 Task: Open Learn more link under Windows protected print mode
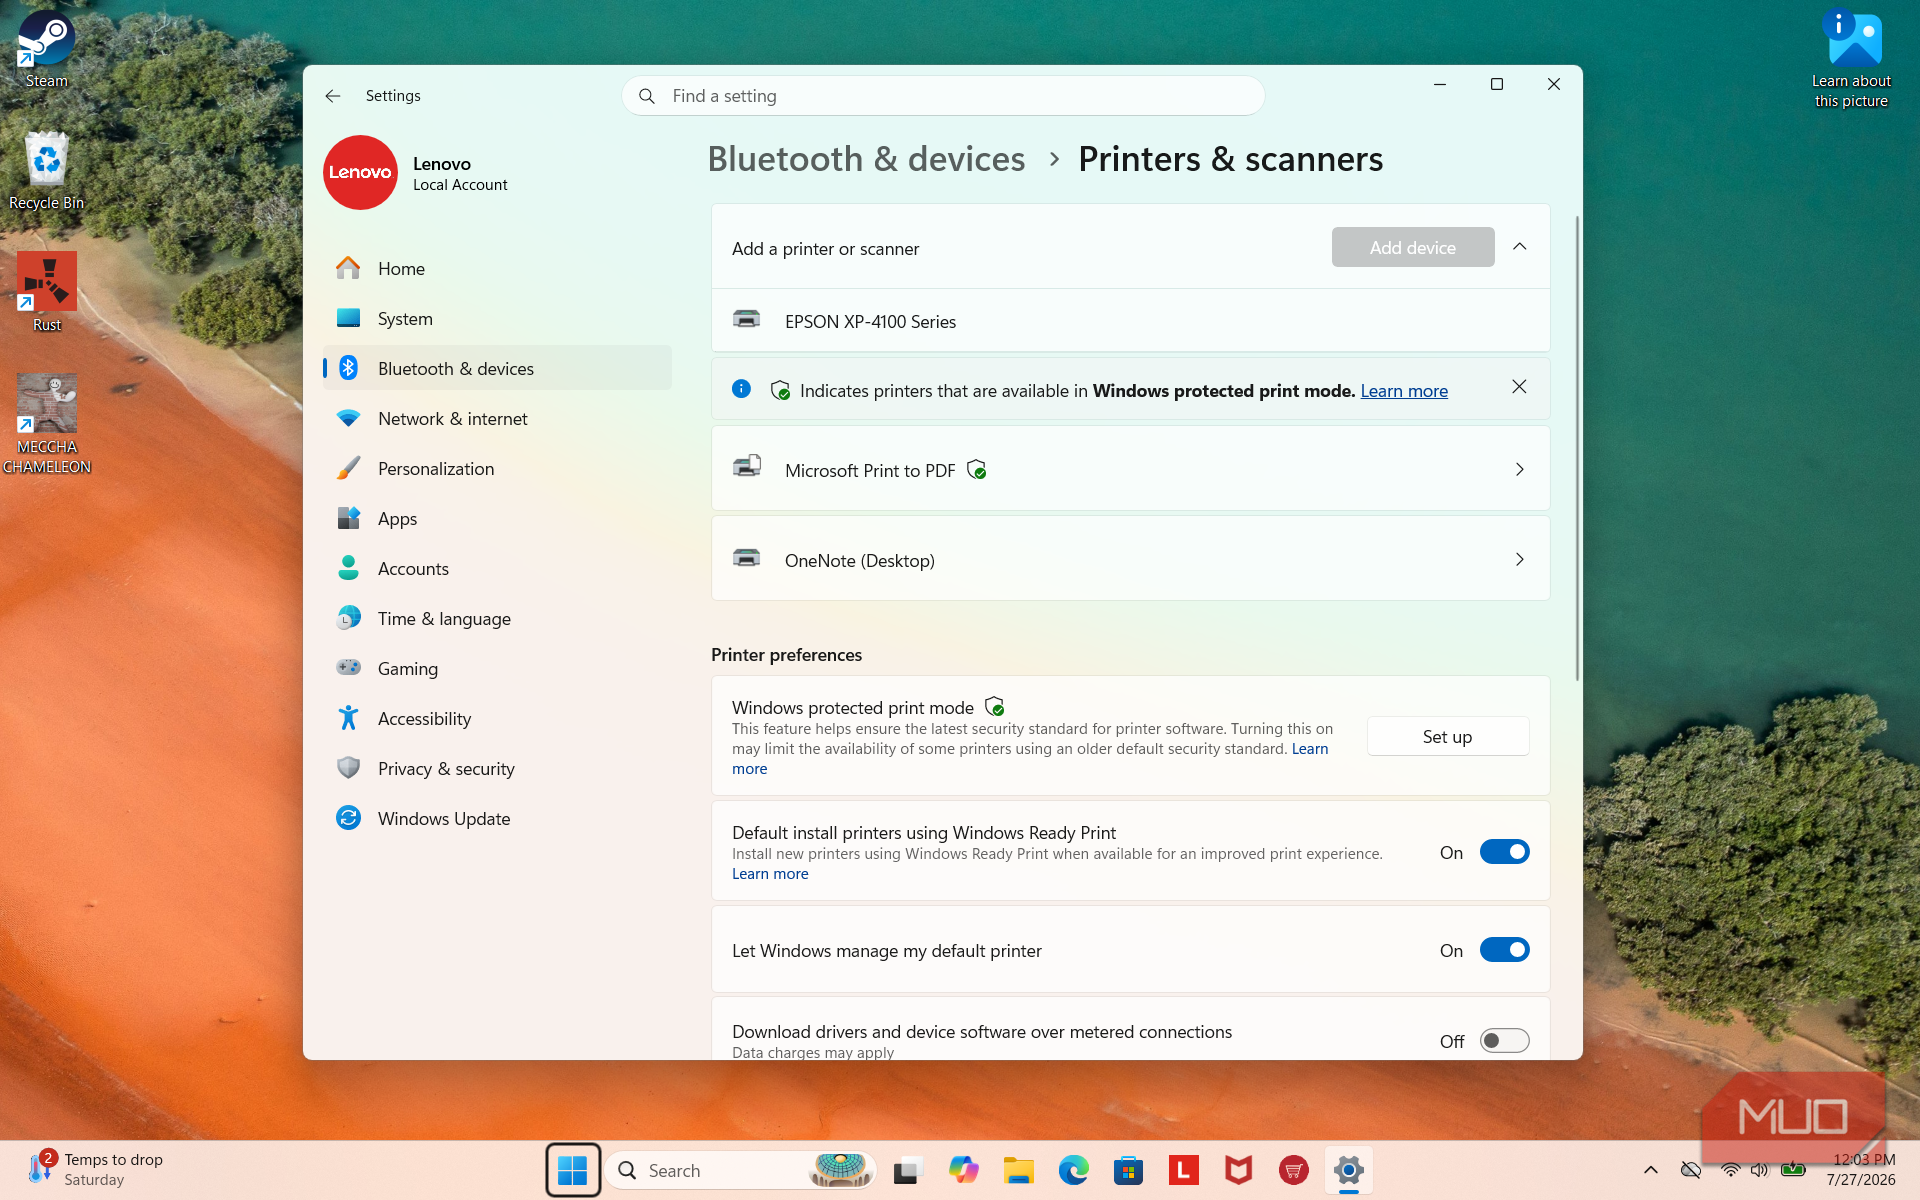click(x=1310, y=749)
